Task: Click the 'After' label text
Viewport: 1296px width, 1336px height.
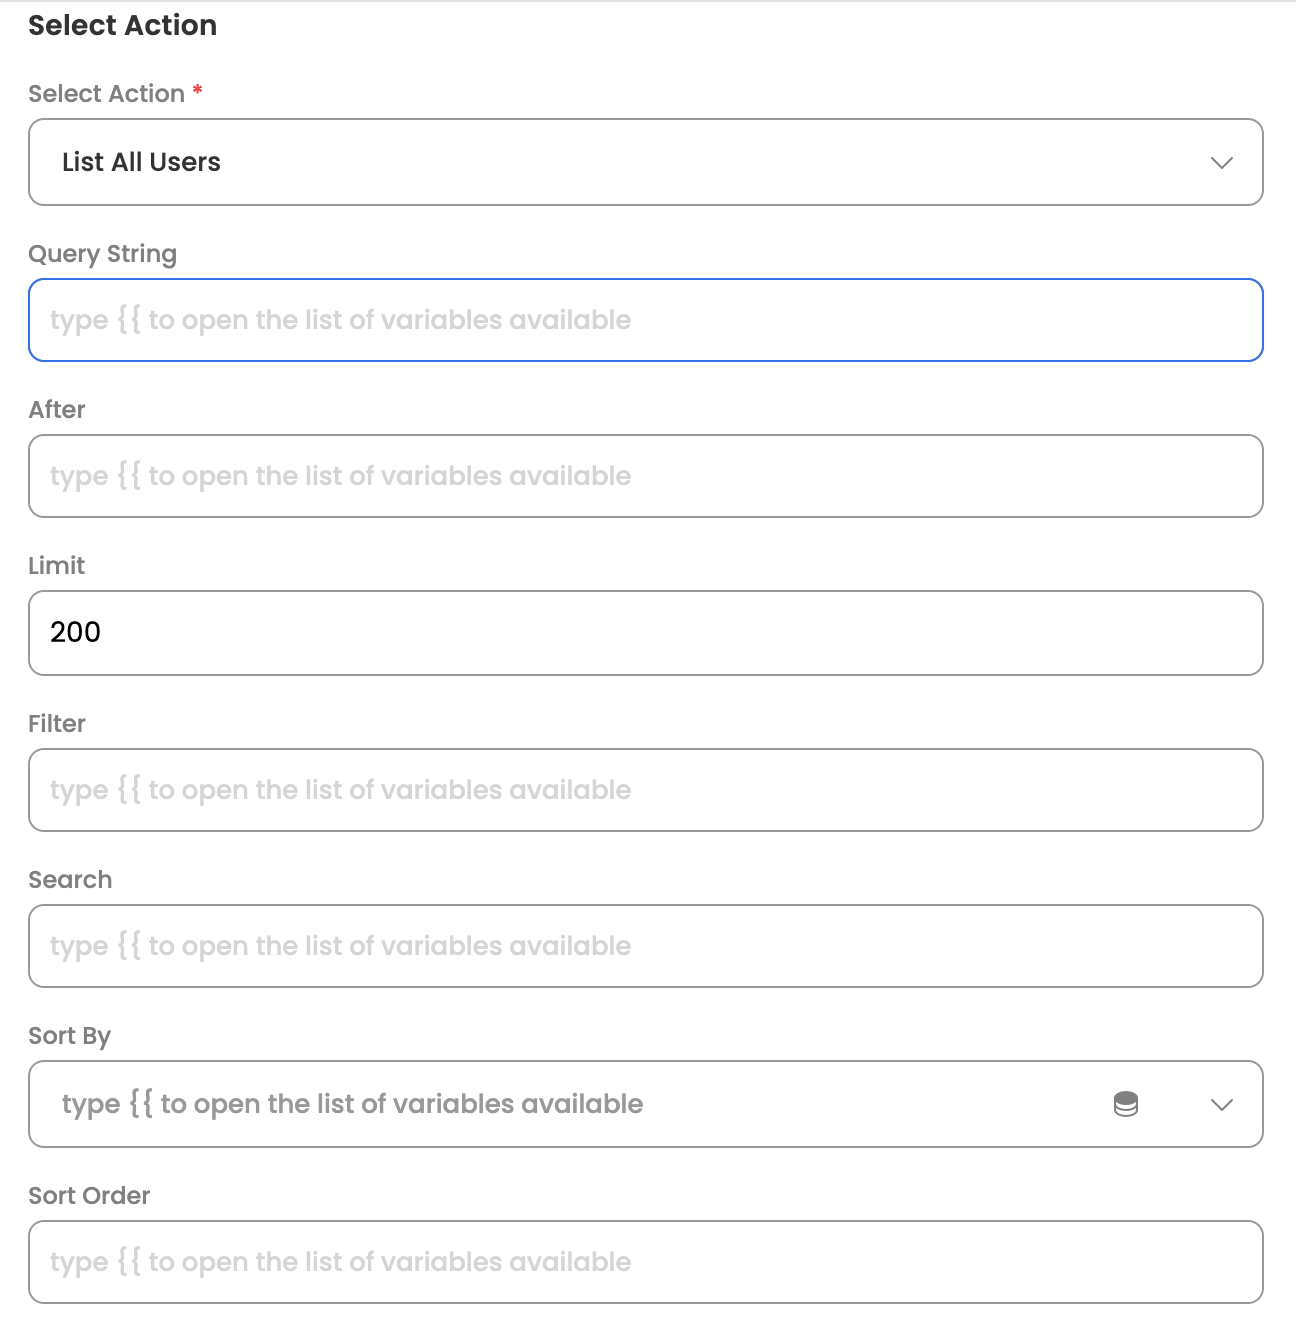Action: click(57, 410)
